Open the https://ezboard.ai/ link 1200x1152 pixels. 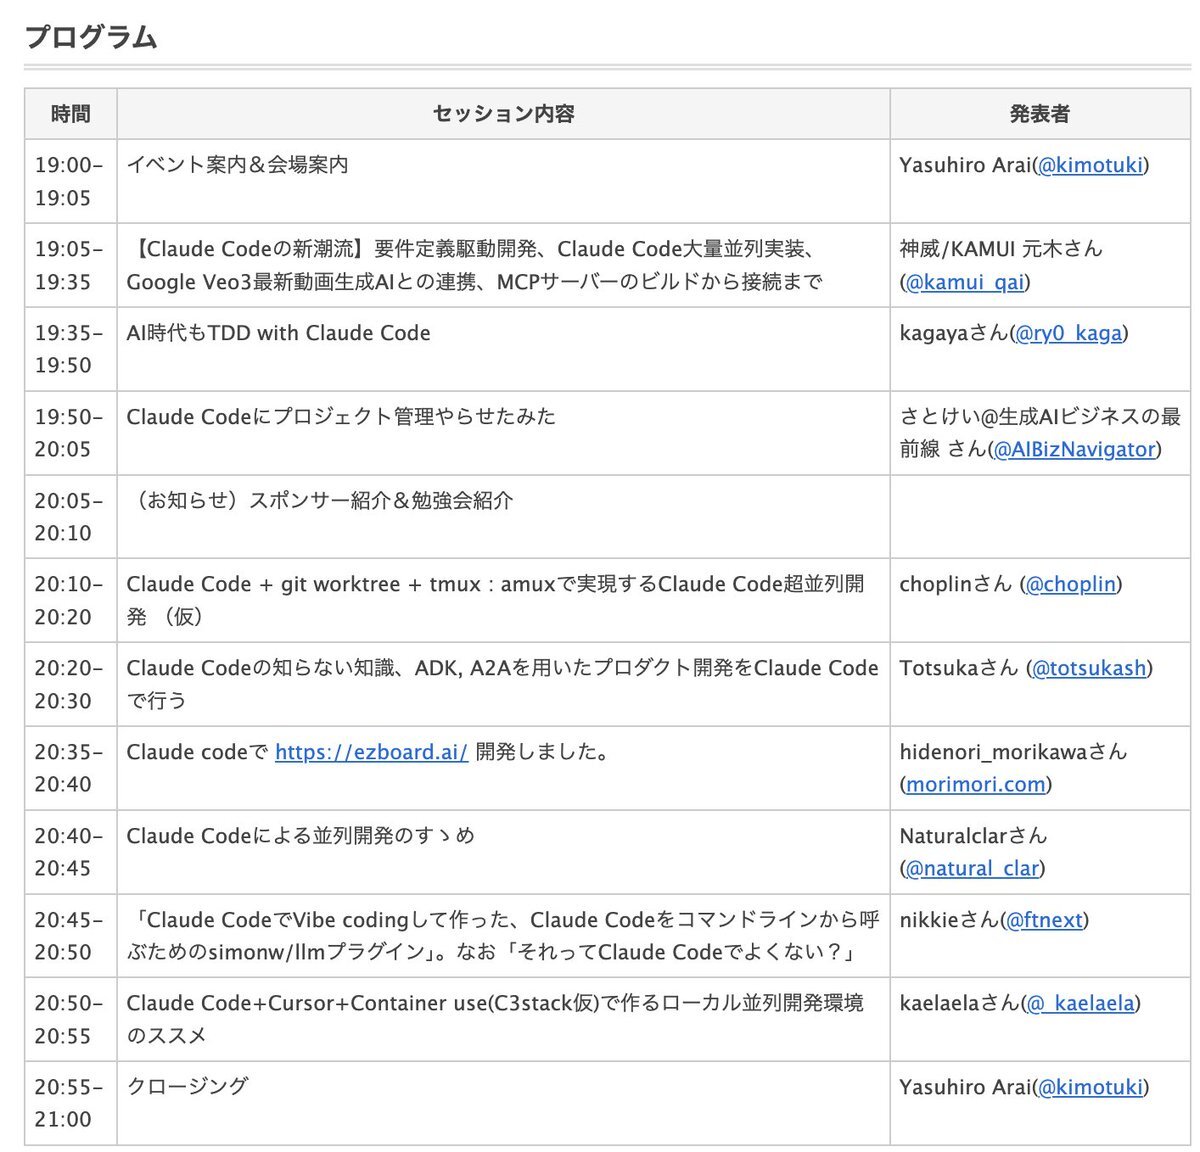[x=371, y=752]
